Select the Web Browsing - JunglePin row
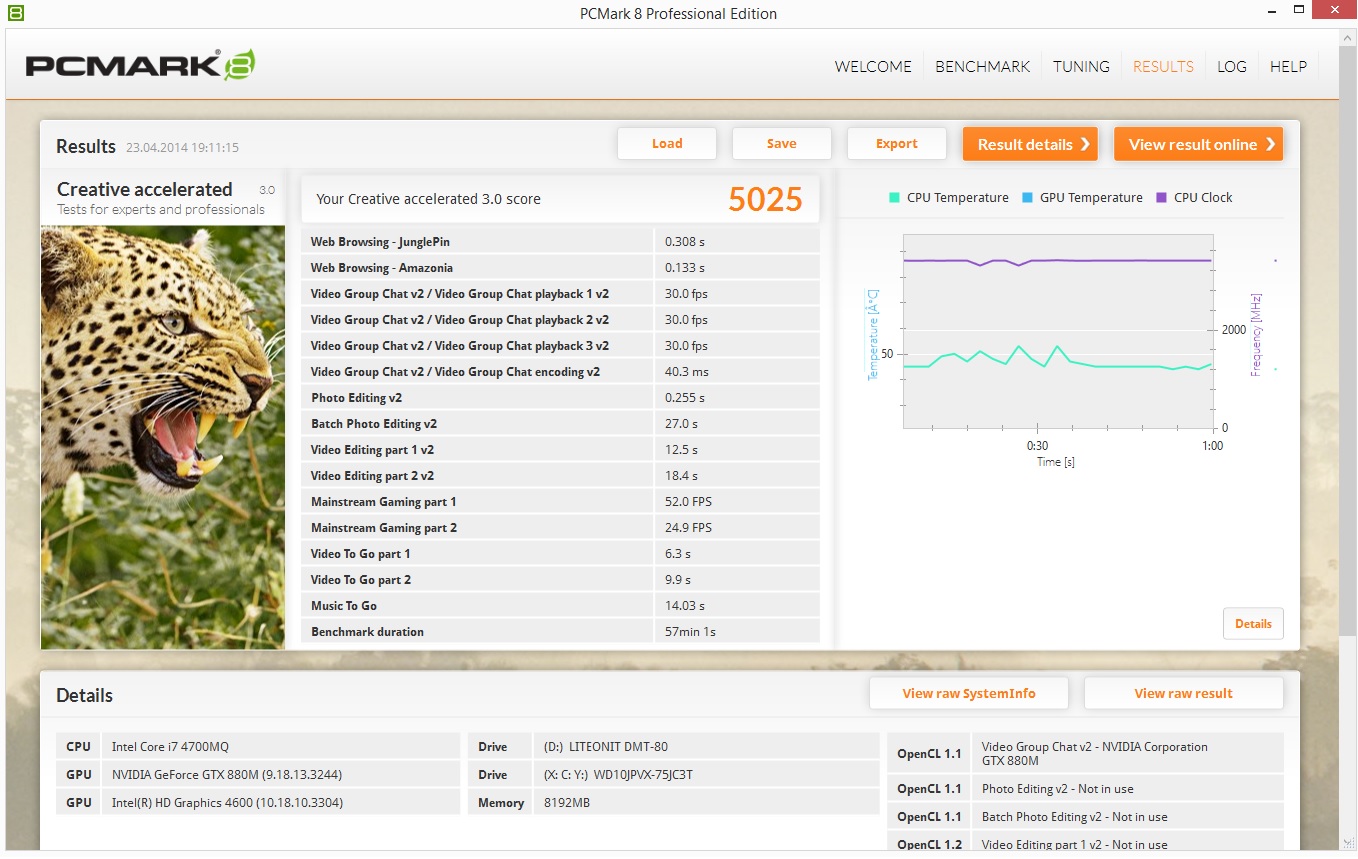The image size is (1358, 859). pyautogui.click(x=560, y=242)
